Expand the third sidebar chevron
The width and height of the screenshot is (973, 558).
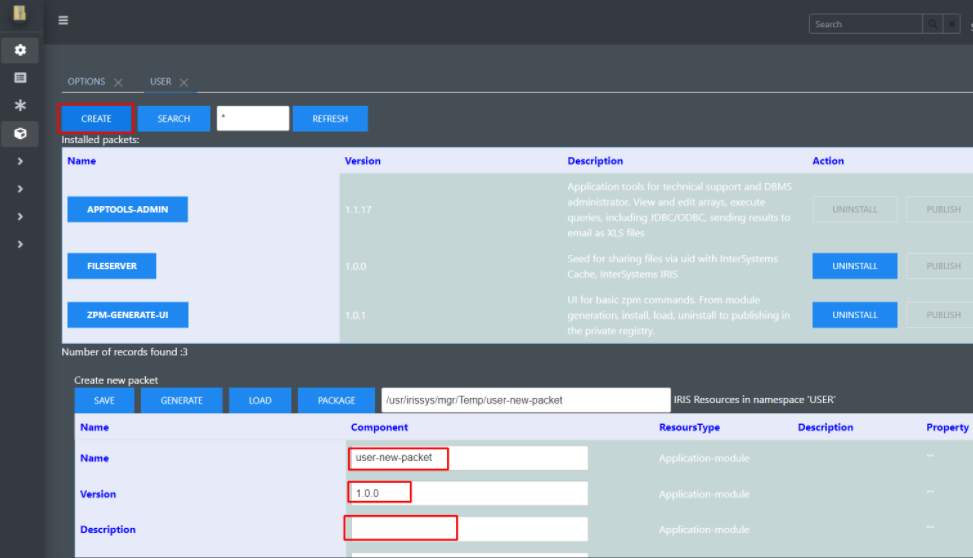pos(20,217)
